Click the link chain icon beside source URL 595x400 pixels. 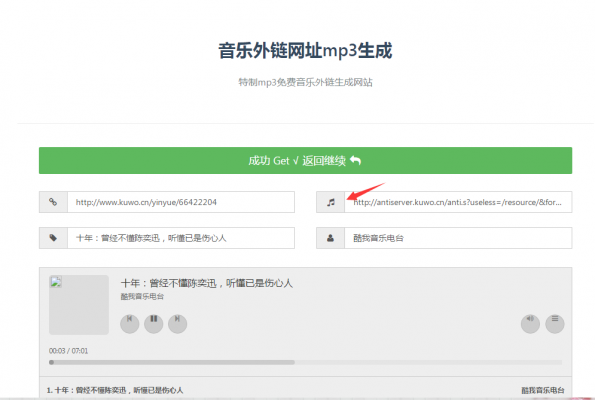coord(53,202)
